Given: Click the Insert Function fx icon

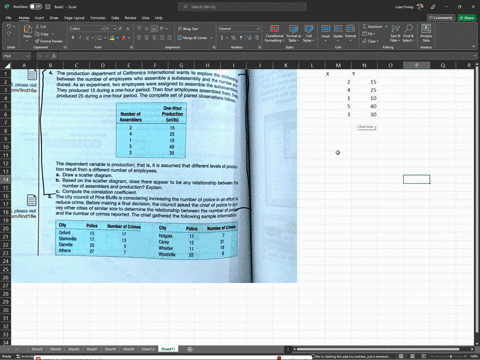Looking at the screenshot, I should 54,56.
